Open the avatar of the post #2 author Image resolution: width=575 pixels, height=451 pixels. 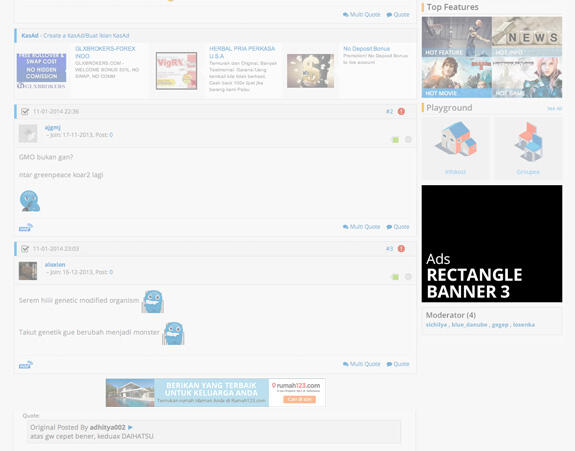(28, 133)
